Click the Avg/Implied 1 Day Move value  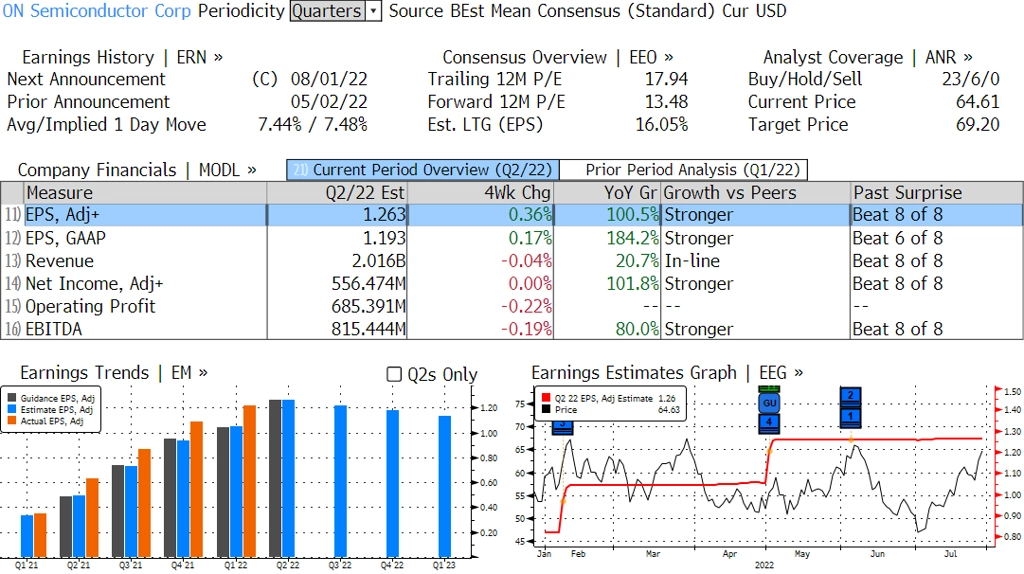pyautogui.click(x=312, y=125)
